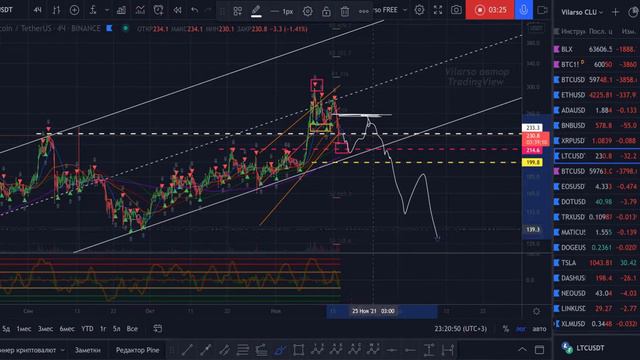640x360 pixels.
Task: Toggle auto scale (авто)
Action: pyautogui.click(x=539, y=329)
